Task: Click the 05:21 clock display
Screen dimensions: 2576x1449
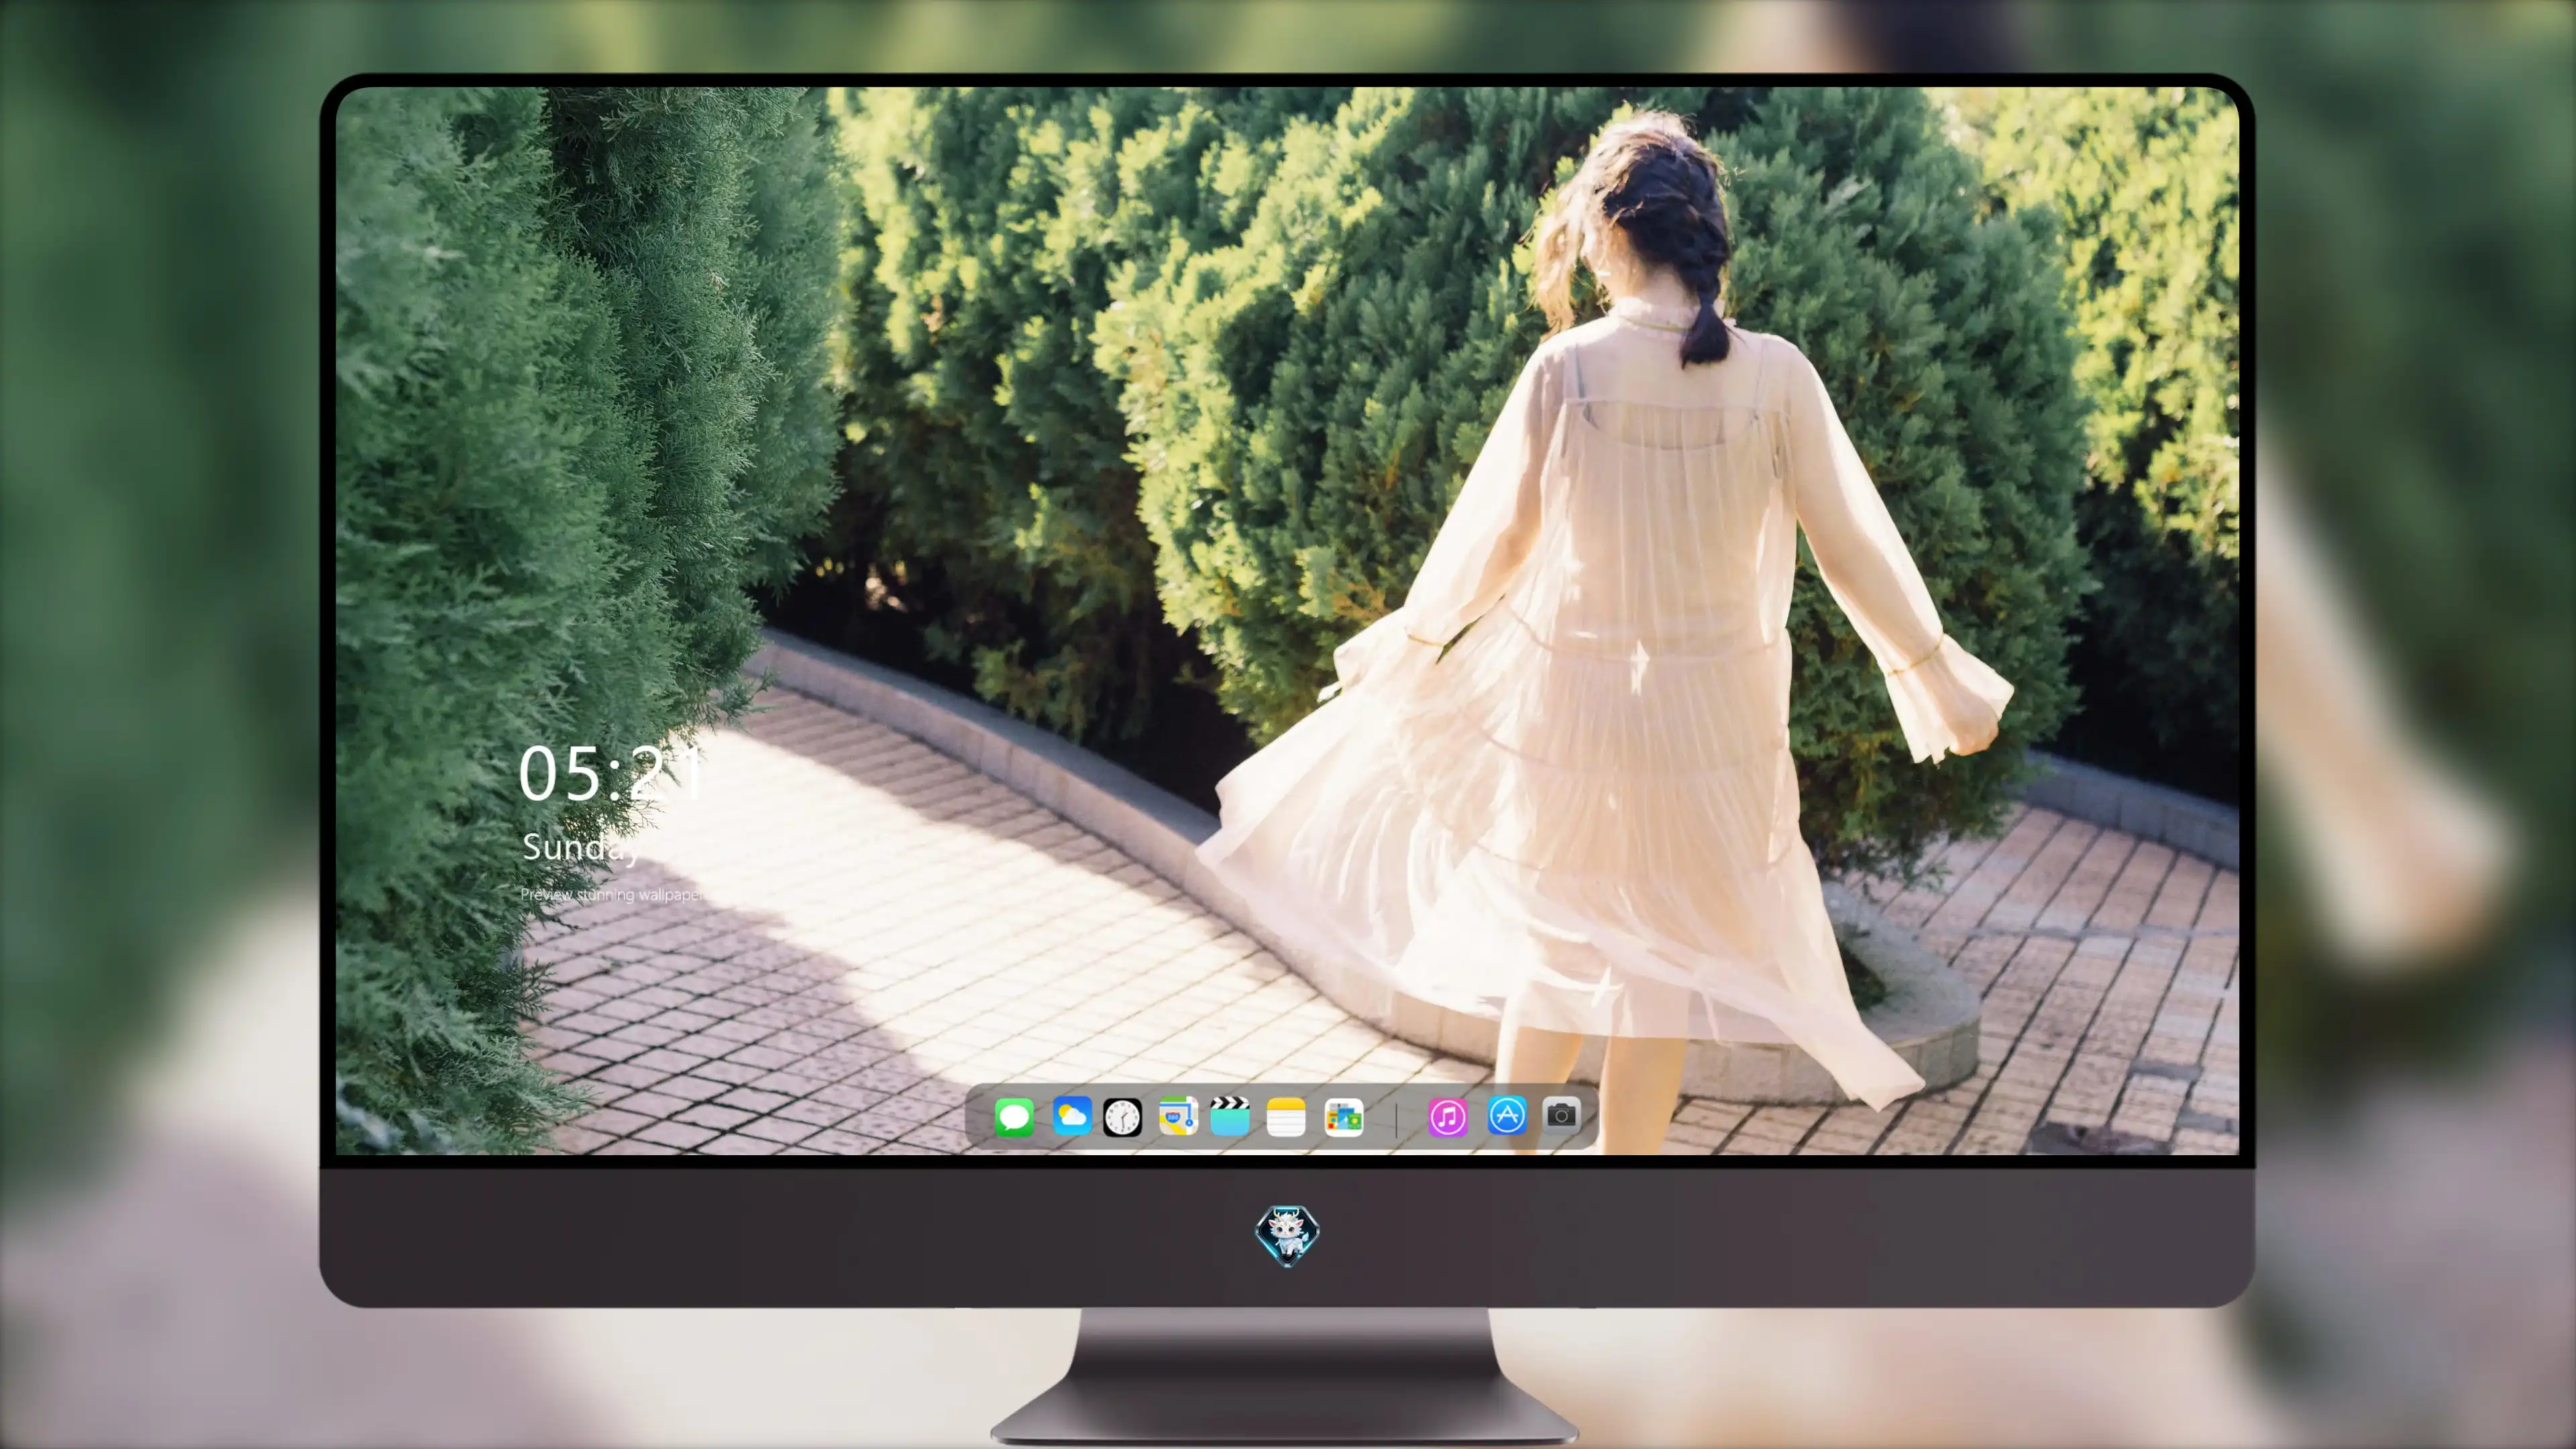Action: (x=611, y=773)
